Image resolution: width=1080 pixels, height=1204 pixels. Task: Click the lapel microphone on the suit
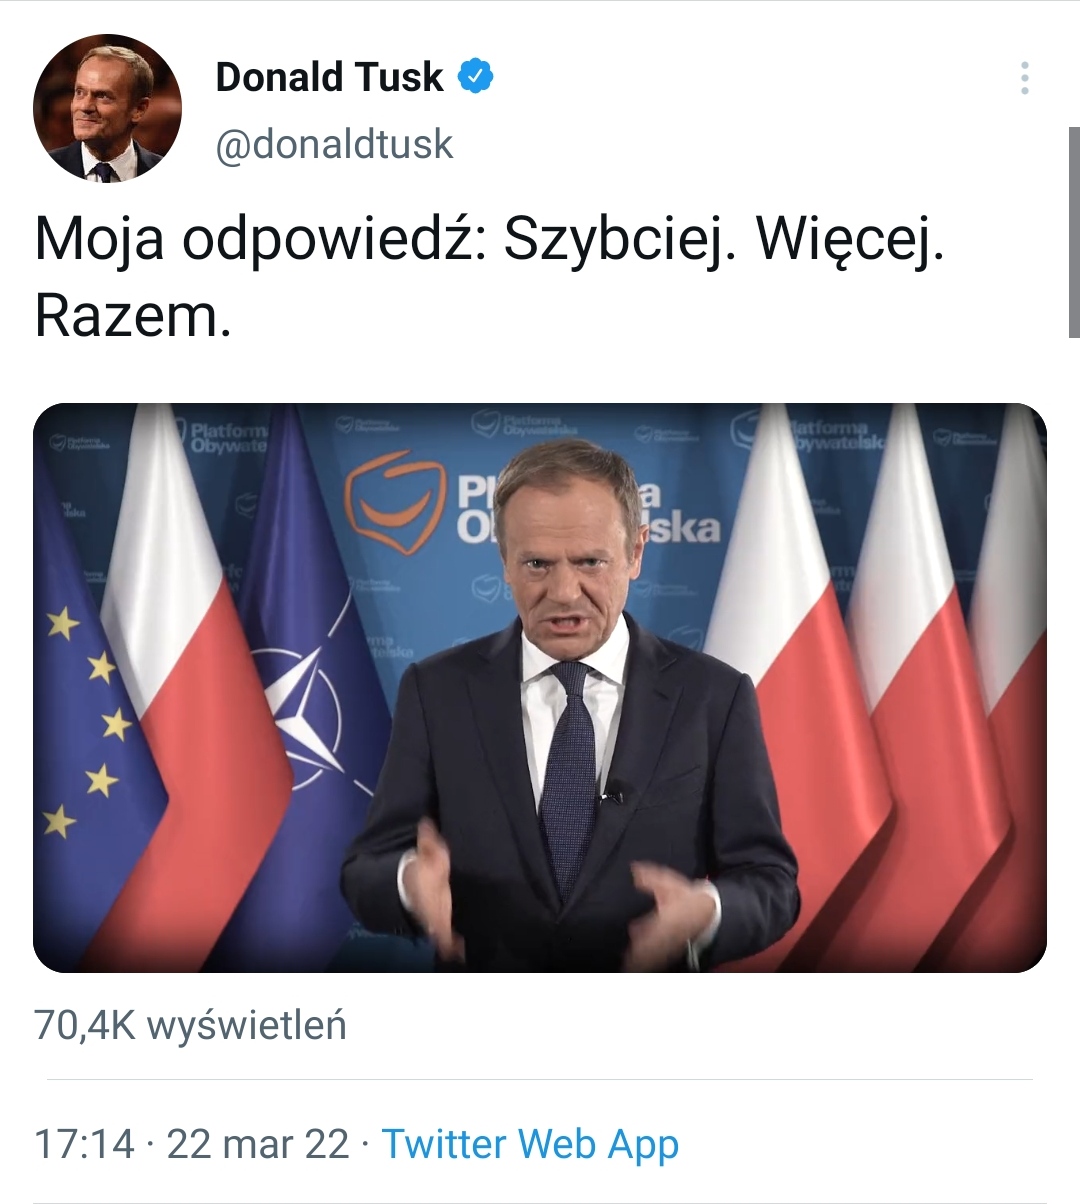(611, 795)
